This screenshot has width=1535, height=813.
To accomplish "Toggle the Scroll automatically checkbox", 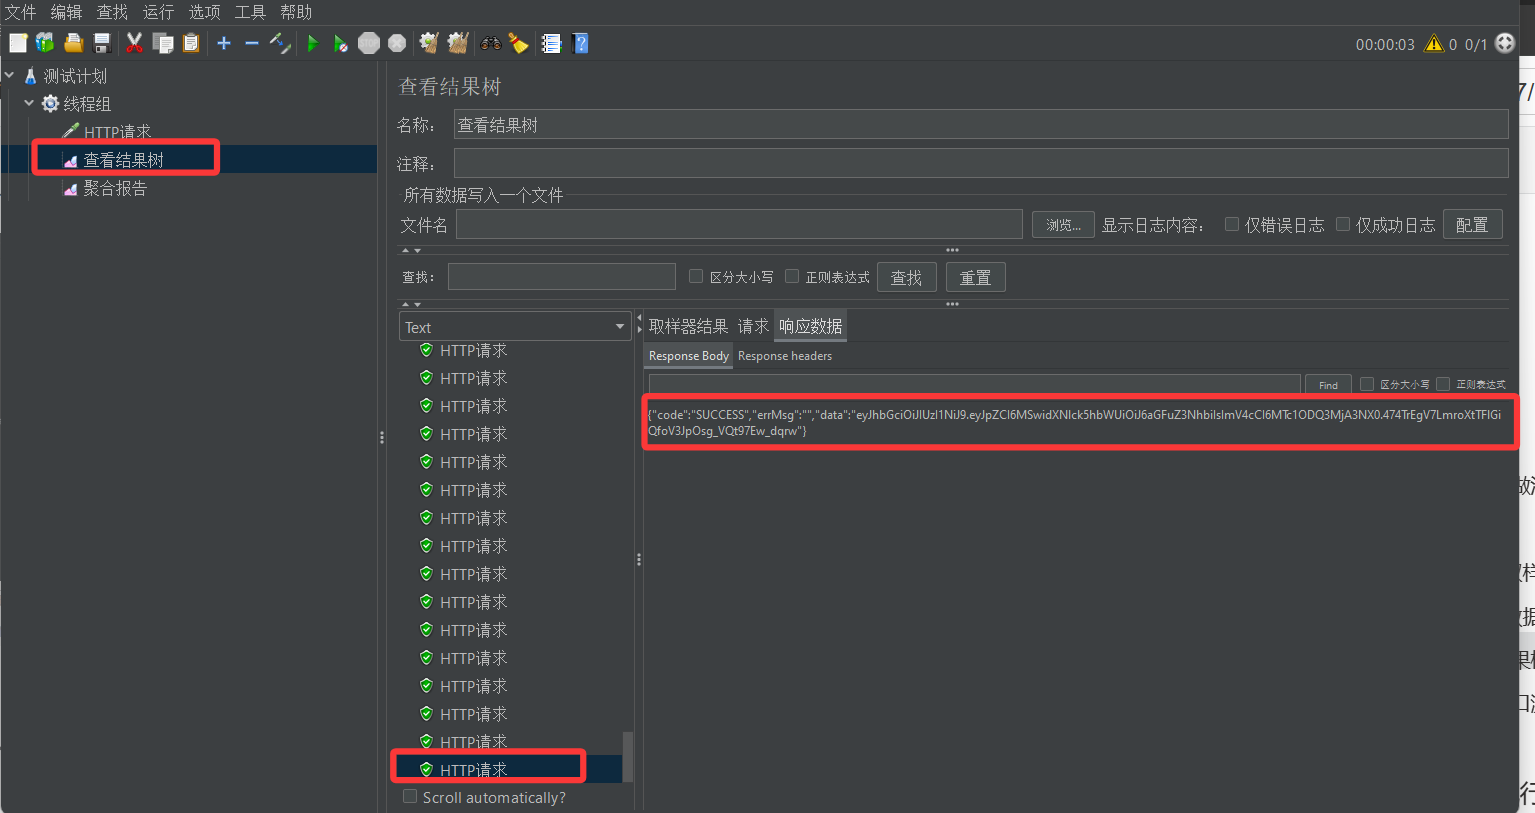I will pos(410,796).
